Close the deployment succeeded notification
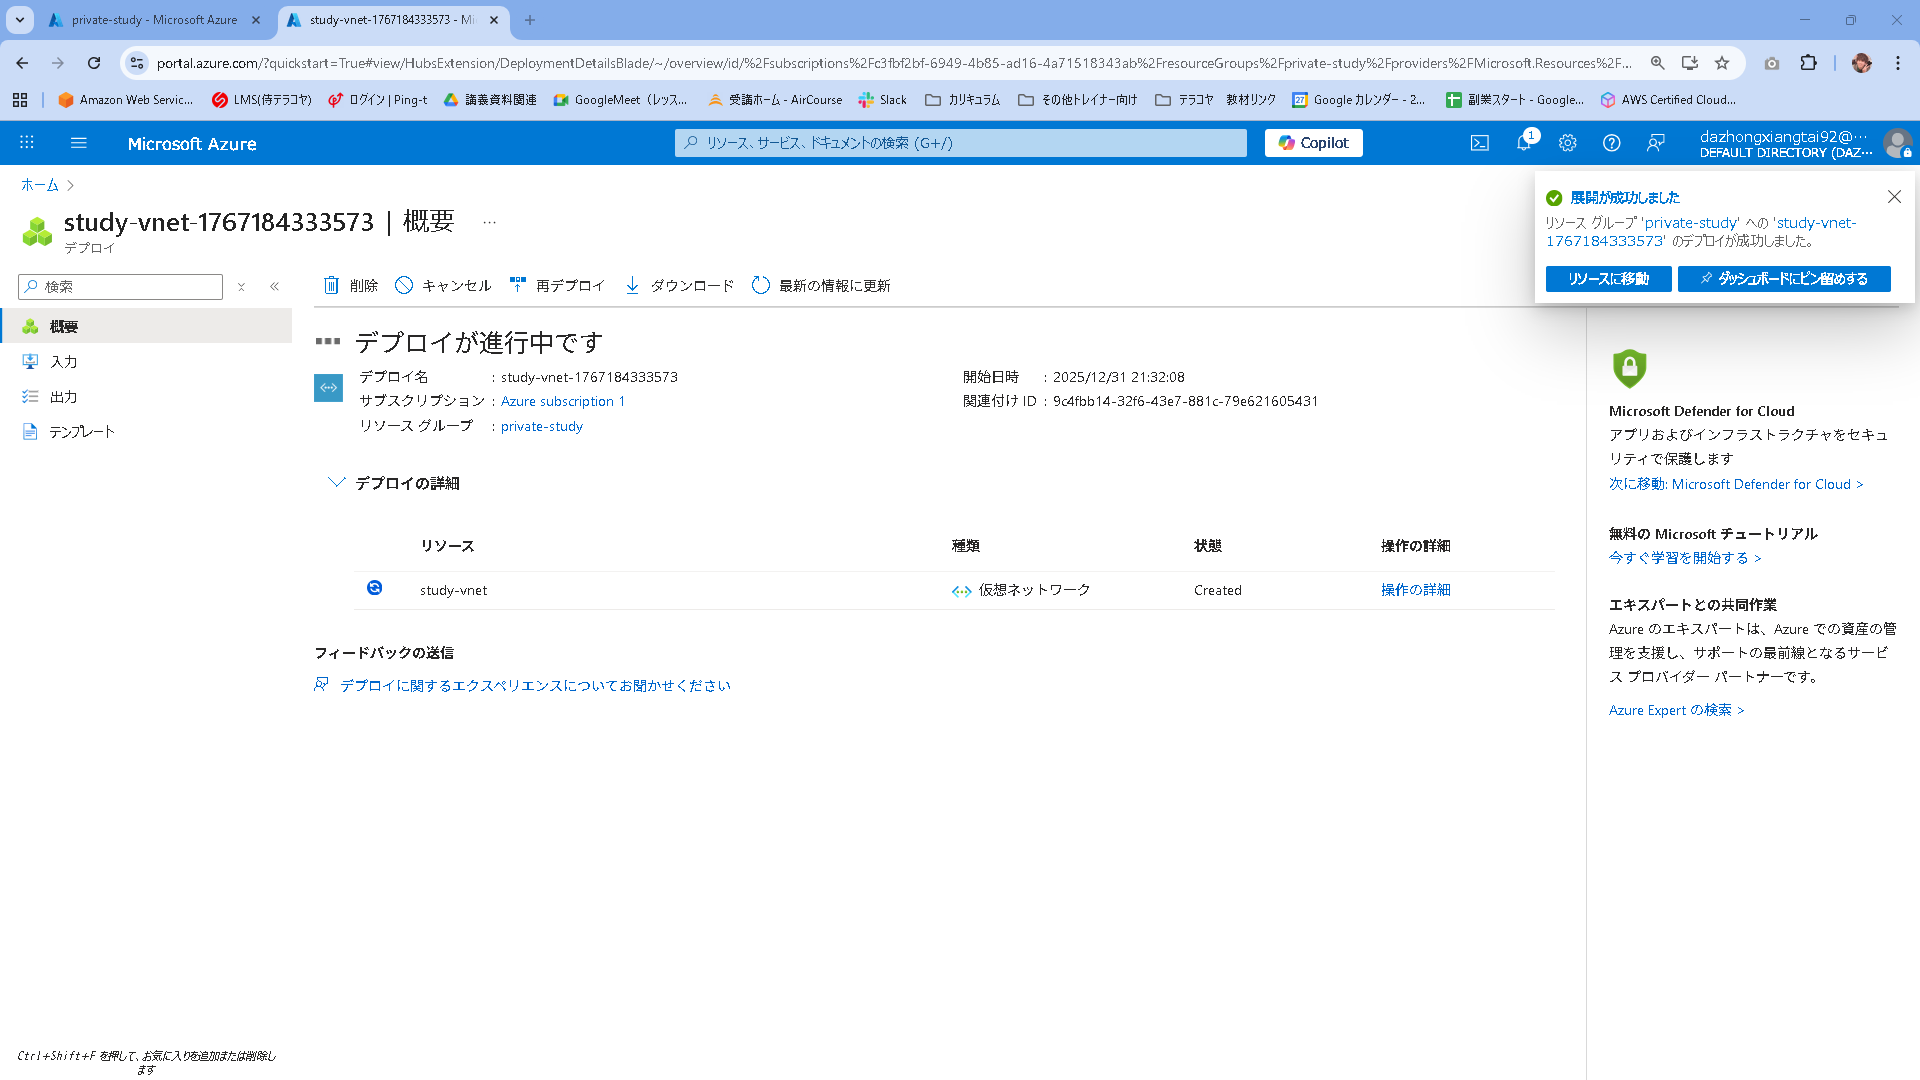The height and width of the screenshot is (1080, 1920). tap(1894, 197)
